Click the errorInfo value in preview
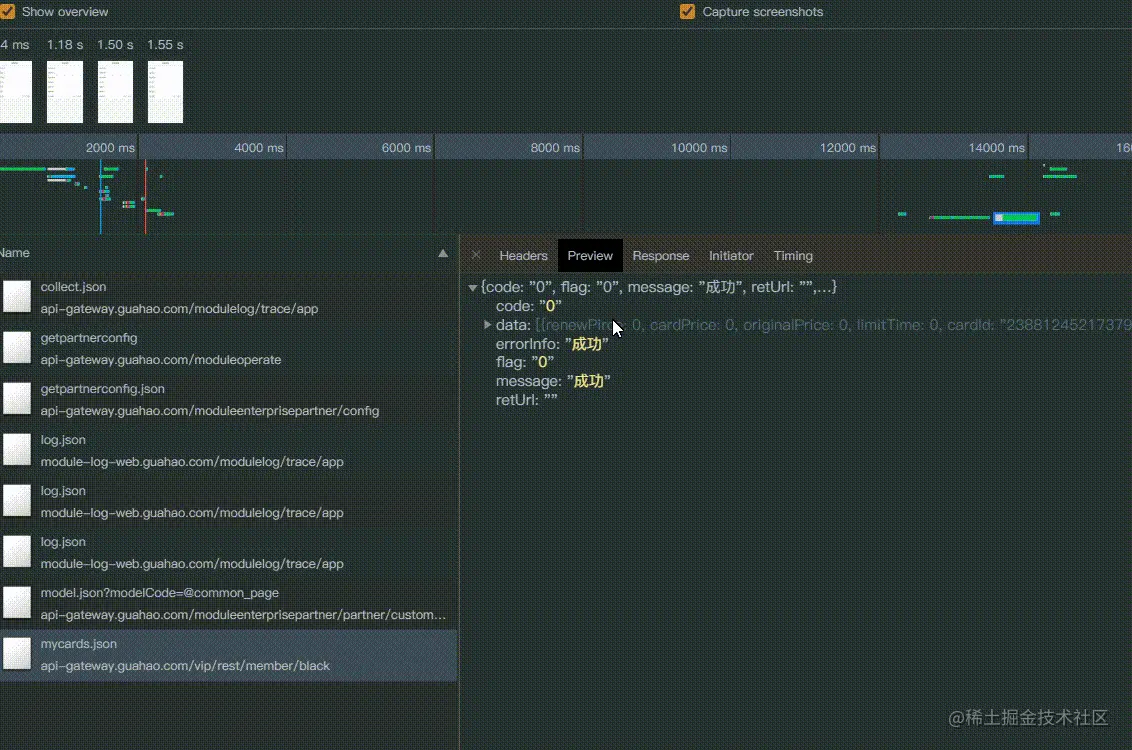 click(x=587, y=344)
